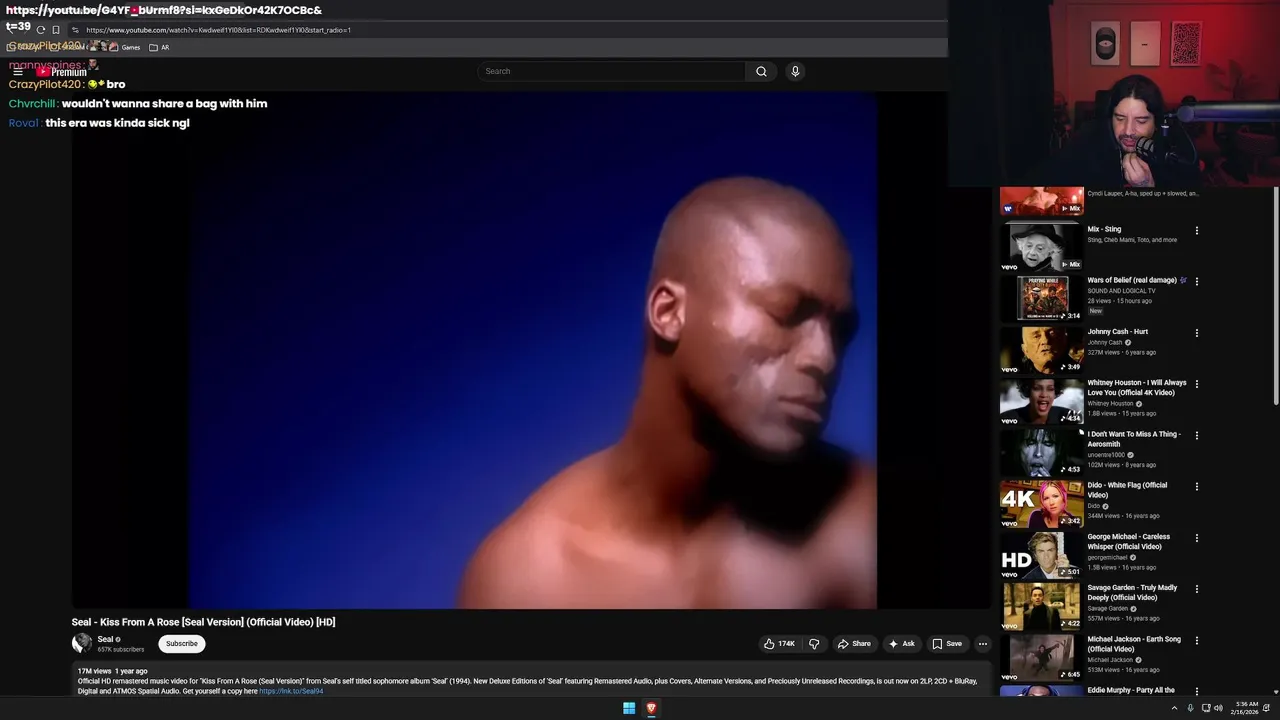Open options menu for Truly Madly Deeply
Viewport: 1280px width, 720px height.
(1196, 589)
